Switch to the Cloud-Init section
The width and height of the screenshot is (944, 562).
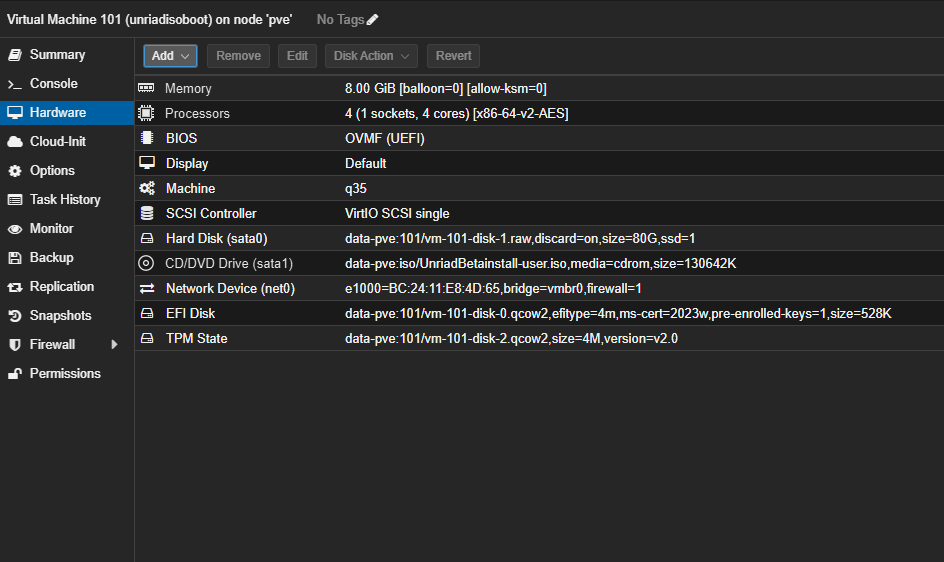pyautogui.click(x=58, y=142)
